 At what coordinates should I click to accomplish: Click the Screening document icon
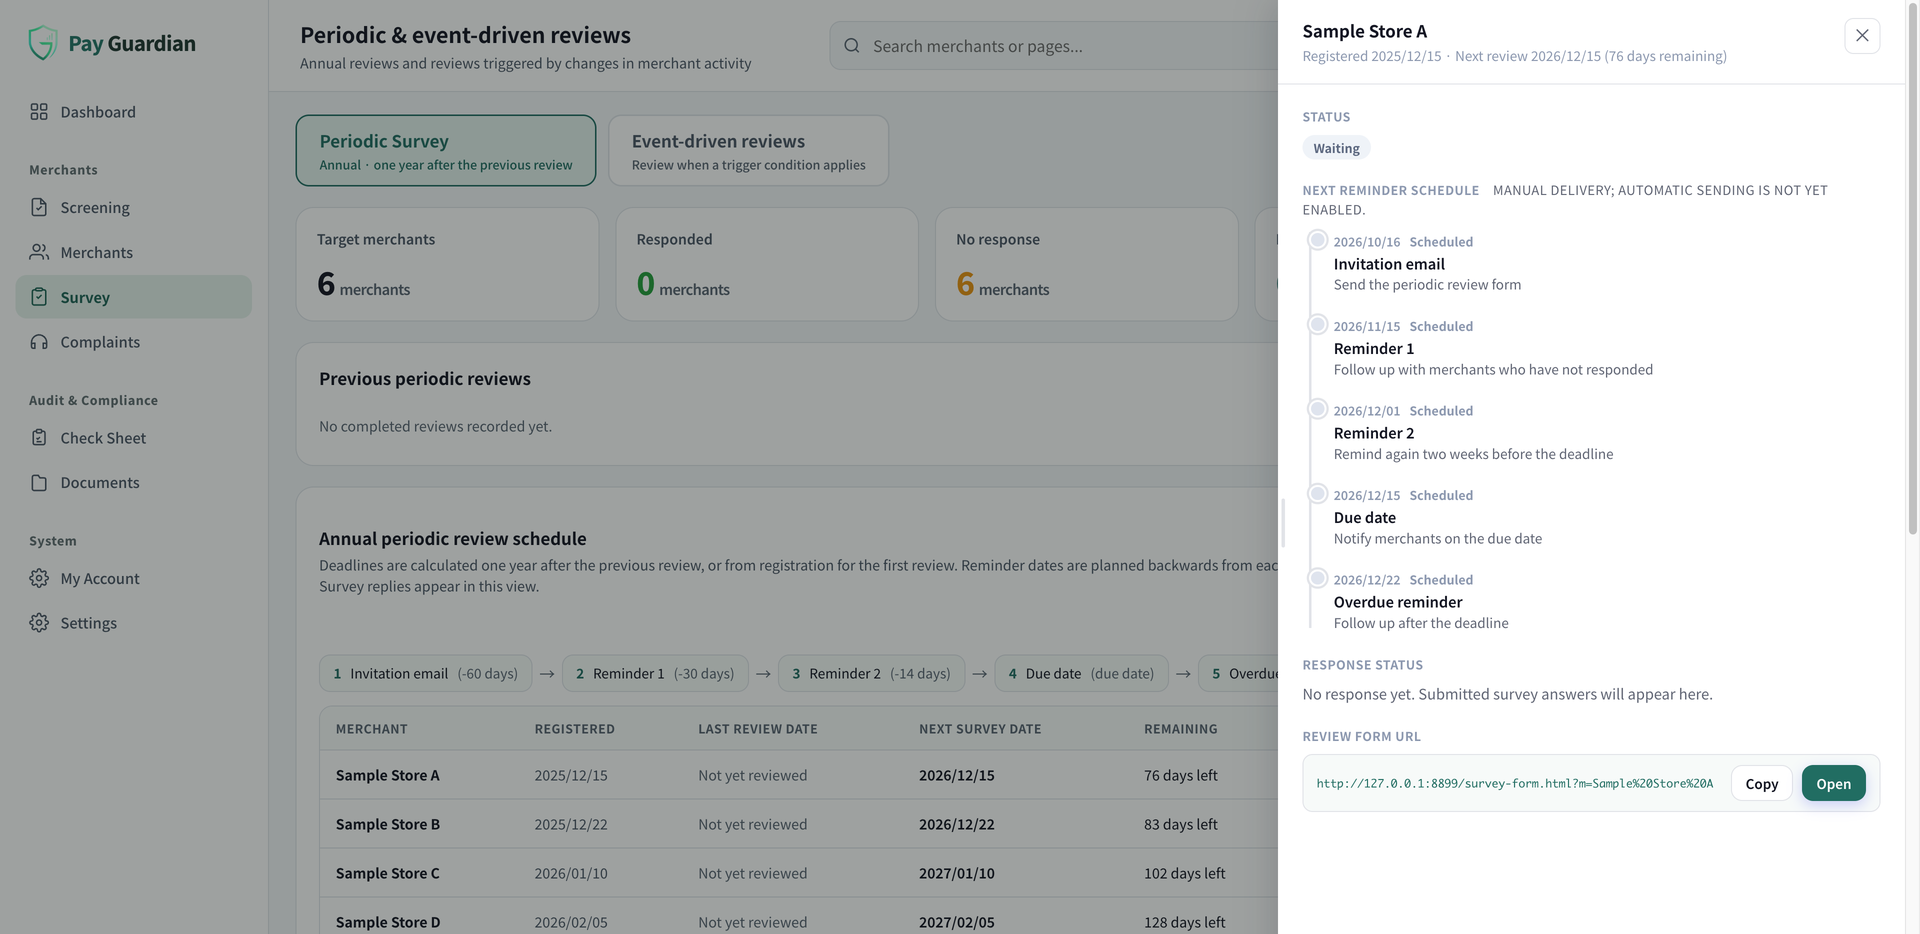pos(39,207)
